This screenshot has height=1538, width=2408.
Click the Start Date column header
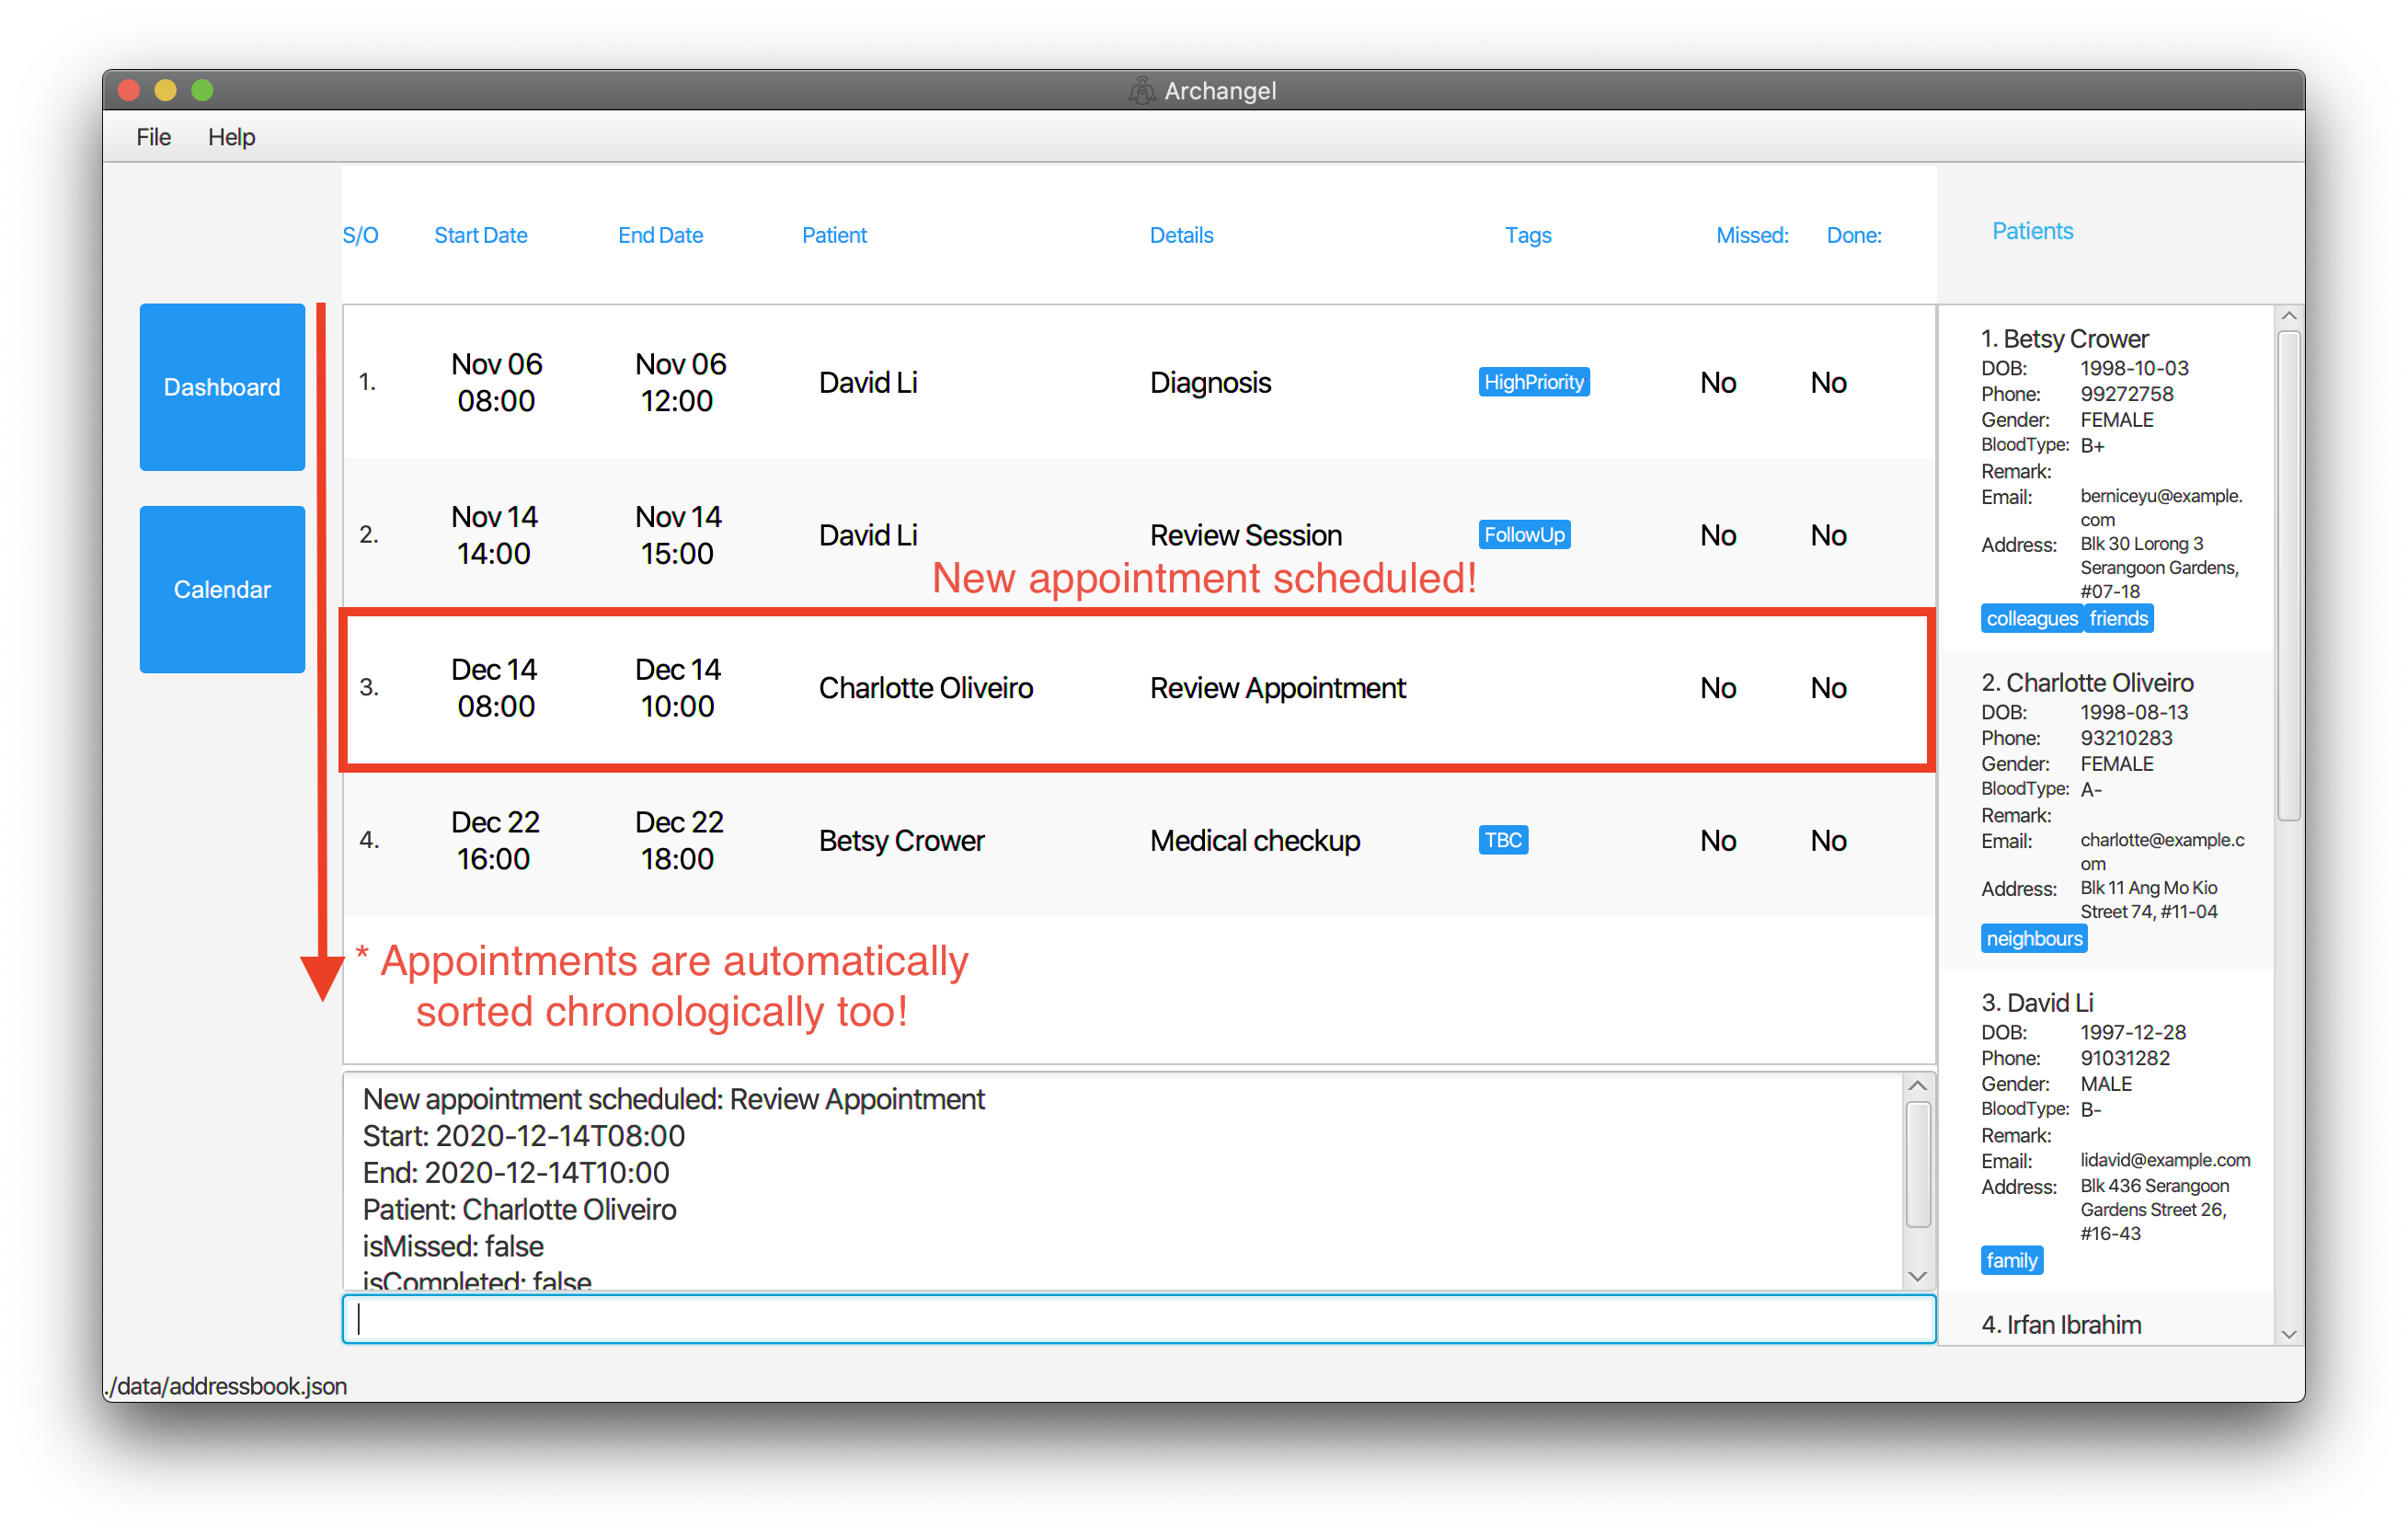click(x=480, y=235)
